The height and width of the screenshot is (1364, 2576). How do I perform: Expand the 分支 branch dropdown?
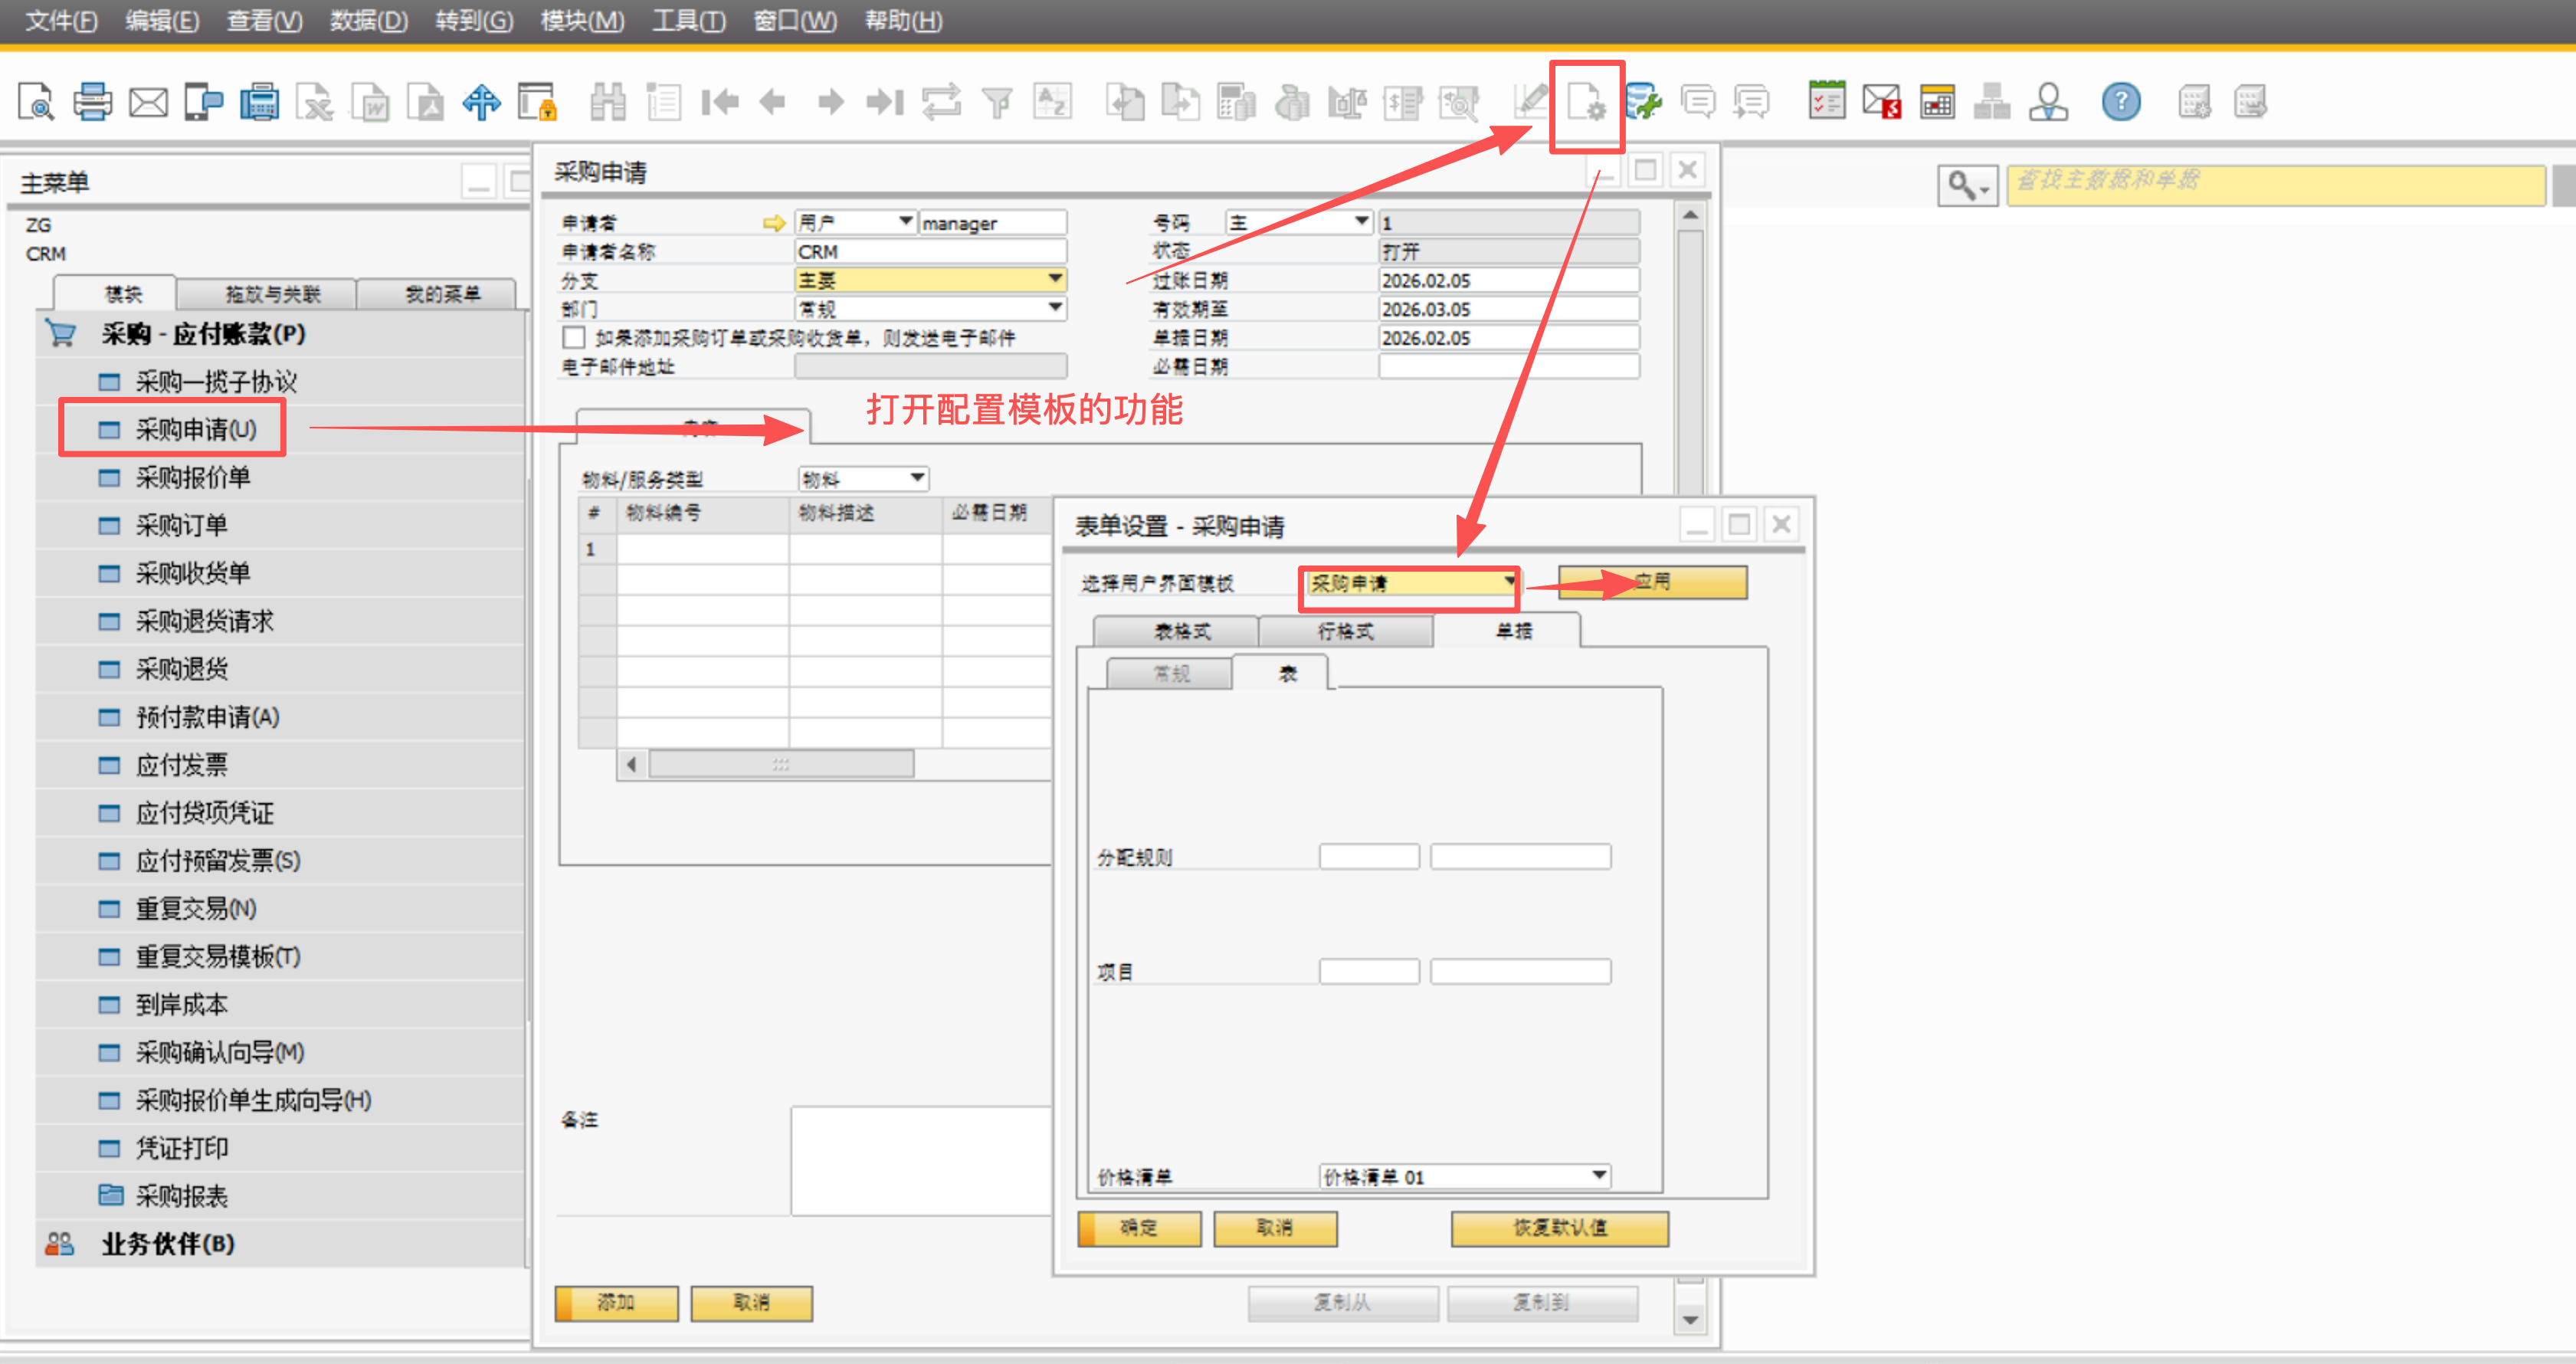1055,280
